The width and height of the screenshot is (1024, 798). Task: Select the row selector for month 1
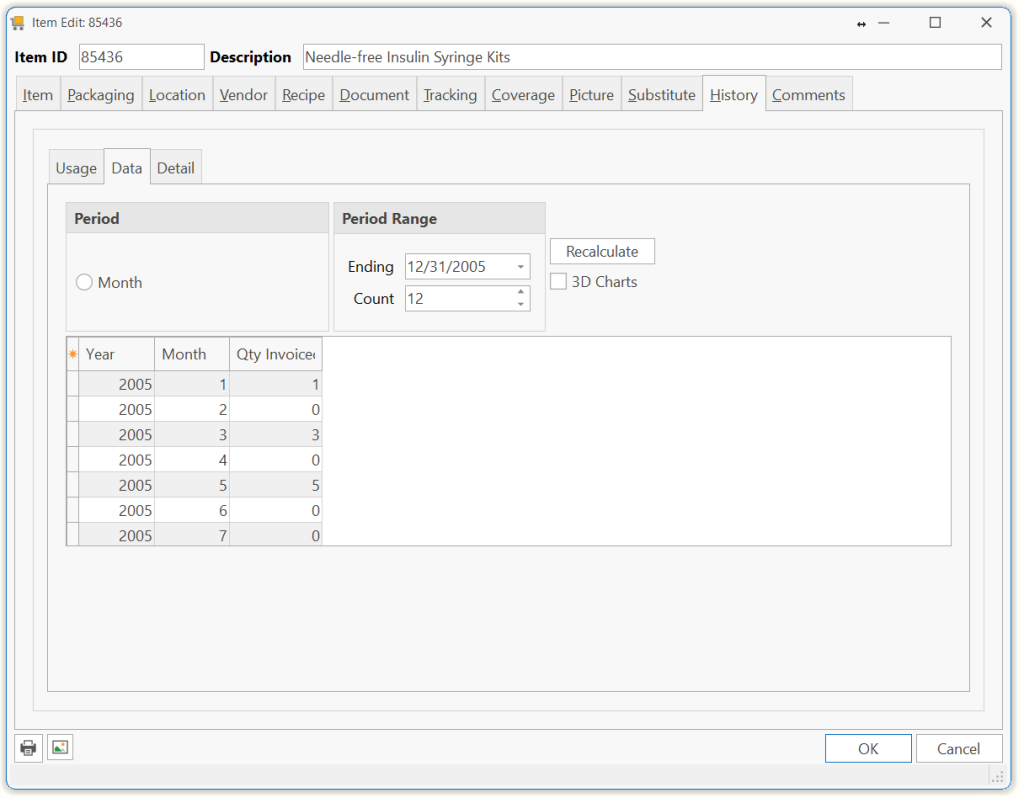coord(72,384)
